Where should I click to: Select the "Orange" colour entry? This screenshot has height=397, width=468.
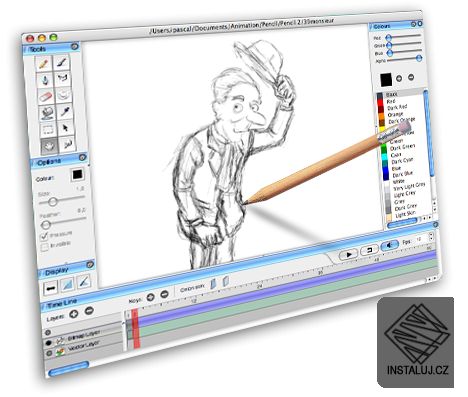pos(395,114)
